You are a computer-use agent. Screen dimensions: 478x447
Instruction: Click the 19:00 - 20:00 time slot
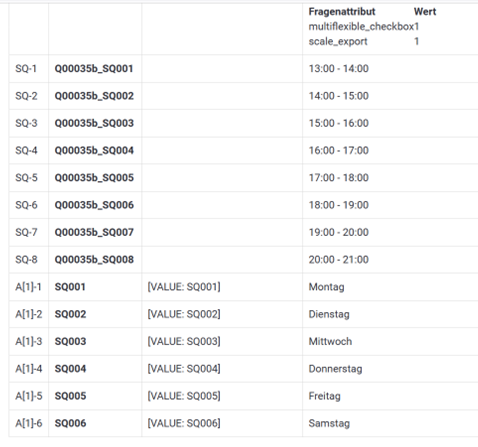click(x=338, y=232)
